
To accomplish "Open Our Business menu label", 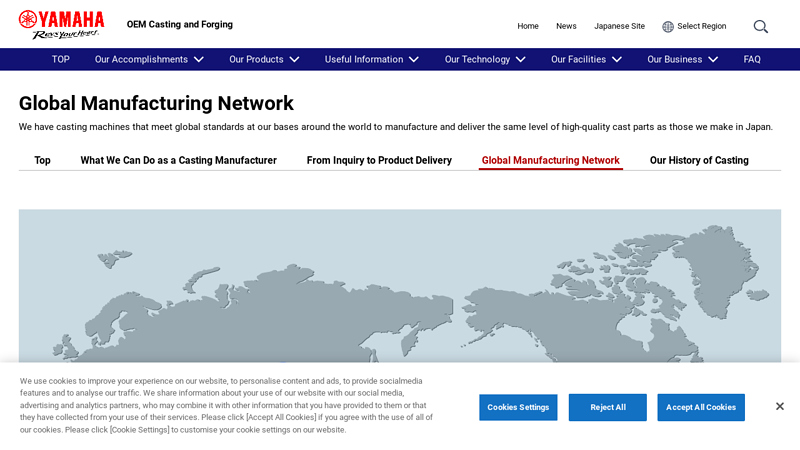I will pyautogui.click(x=674, y=60).
